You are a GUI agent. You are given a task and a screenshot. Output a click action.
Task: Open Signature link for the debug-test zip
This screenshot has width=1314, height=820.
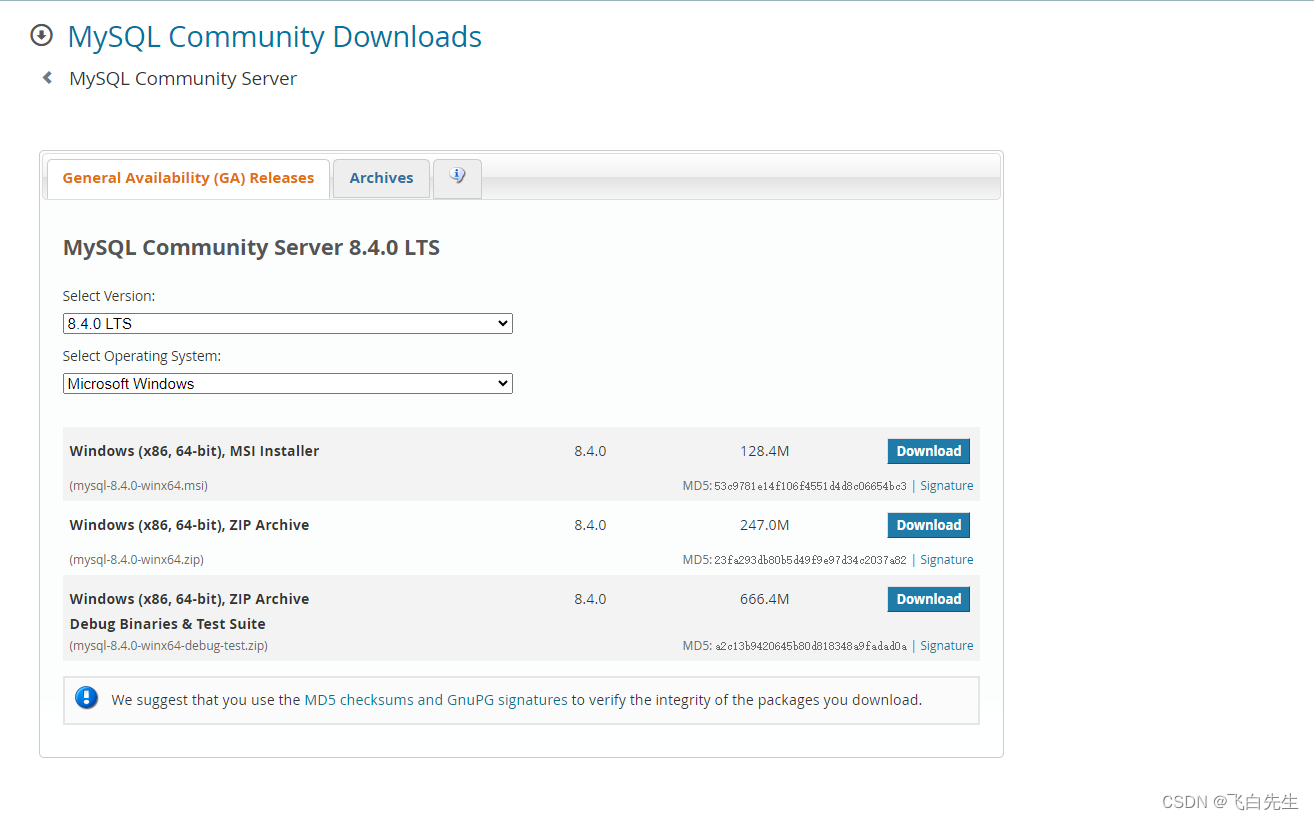pyautogui.click(x=946, y=646)
